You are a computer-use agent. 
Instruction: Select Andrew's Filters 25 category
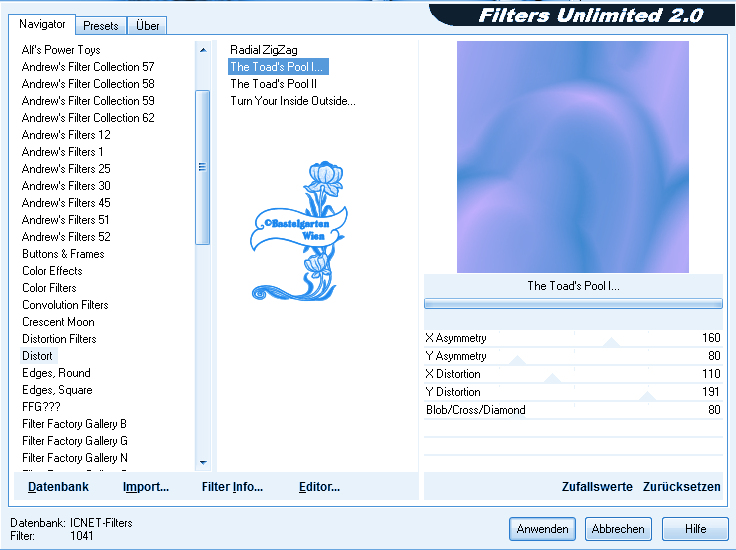click(66, 168)
